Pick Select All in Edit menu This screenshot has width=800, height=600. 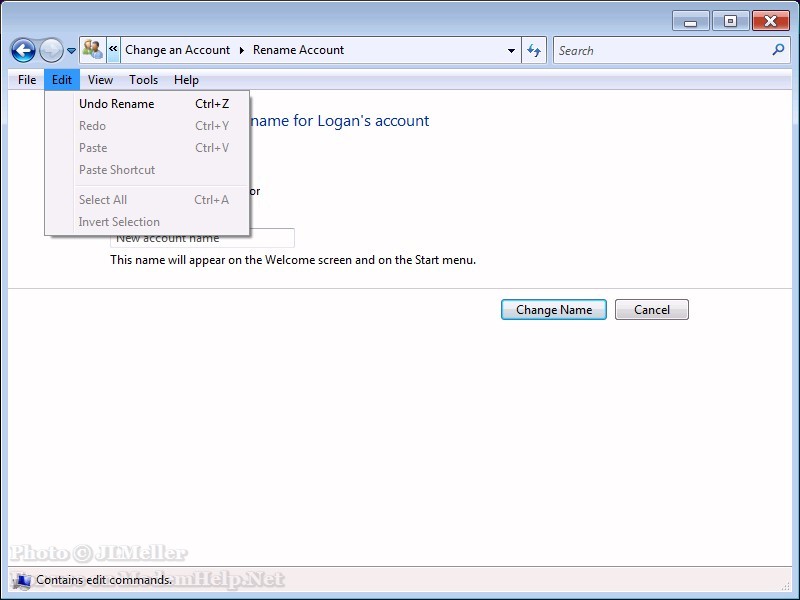click(x=147, y=199)
